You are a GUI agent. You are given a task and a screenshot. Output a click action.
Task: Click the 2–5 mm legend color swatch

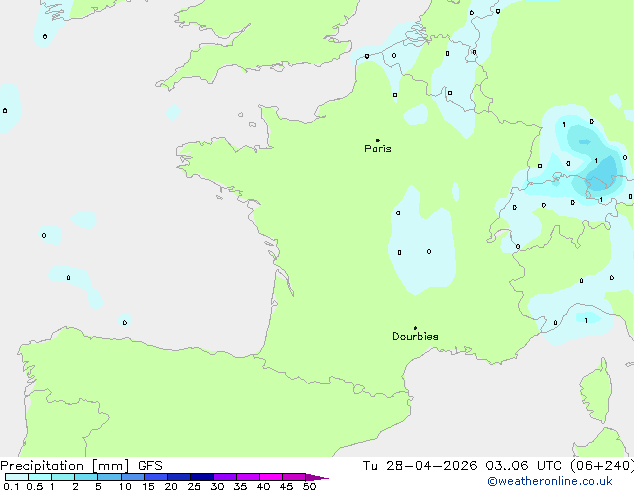[86, 477]
